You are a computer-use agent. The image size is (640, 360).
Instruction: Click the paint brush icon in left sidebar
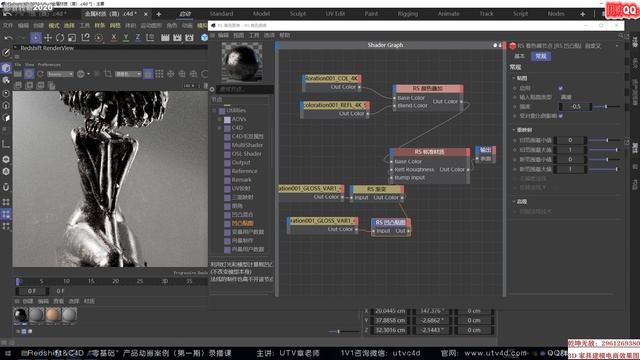pyautogui.click(x=6, y=52)
